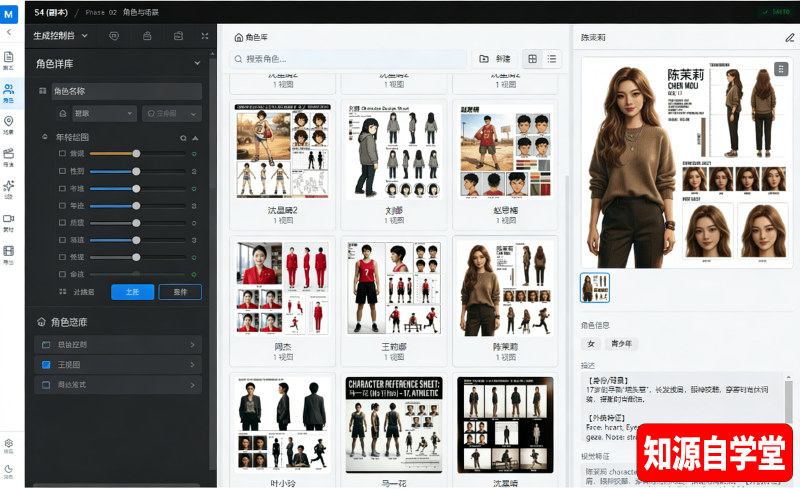The width and height of the screenshot is (800, 489).
Task: Click the blue generate button
Action: [x=132, y=292]
